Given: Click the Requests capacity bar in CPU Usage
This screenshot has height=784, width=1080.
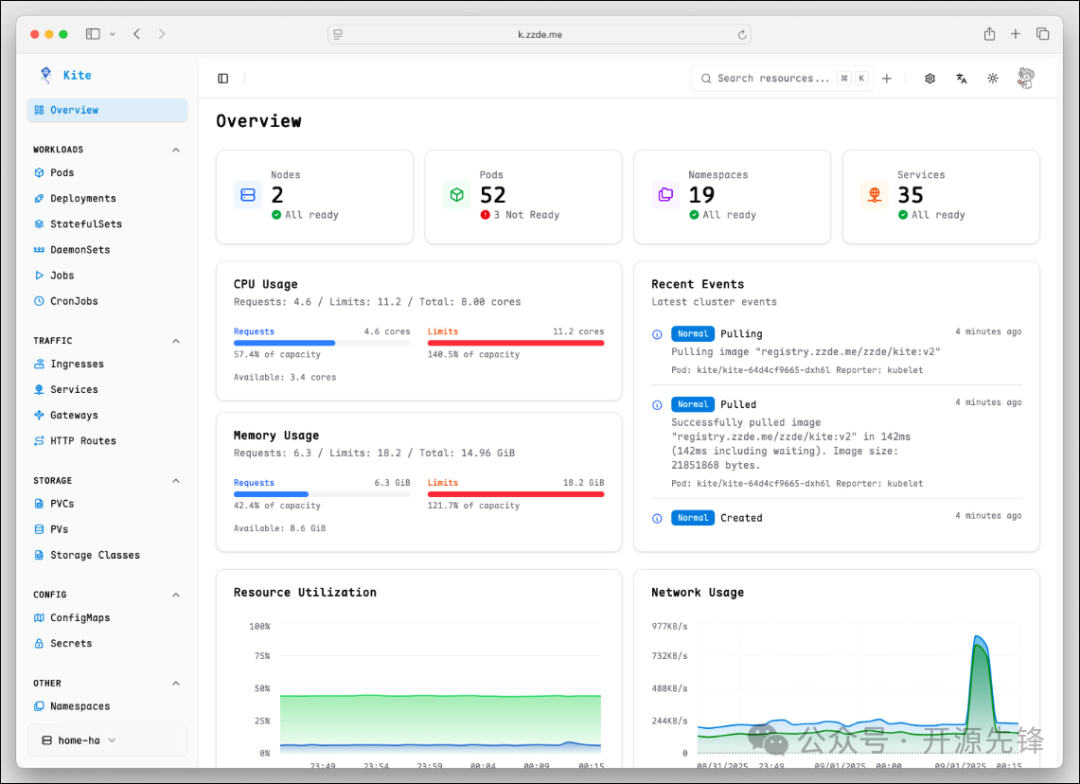Looking at the screenshot, I should click(x=322, y=344).
